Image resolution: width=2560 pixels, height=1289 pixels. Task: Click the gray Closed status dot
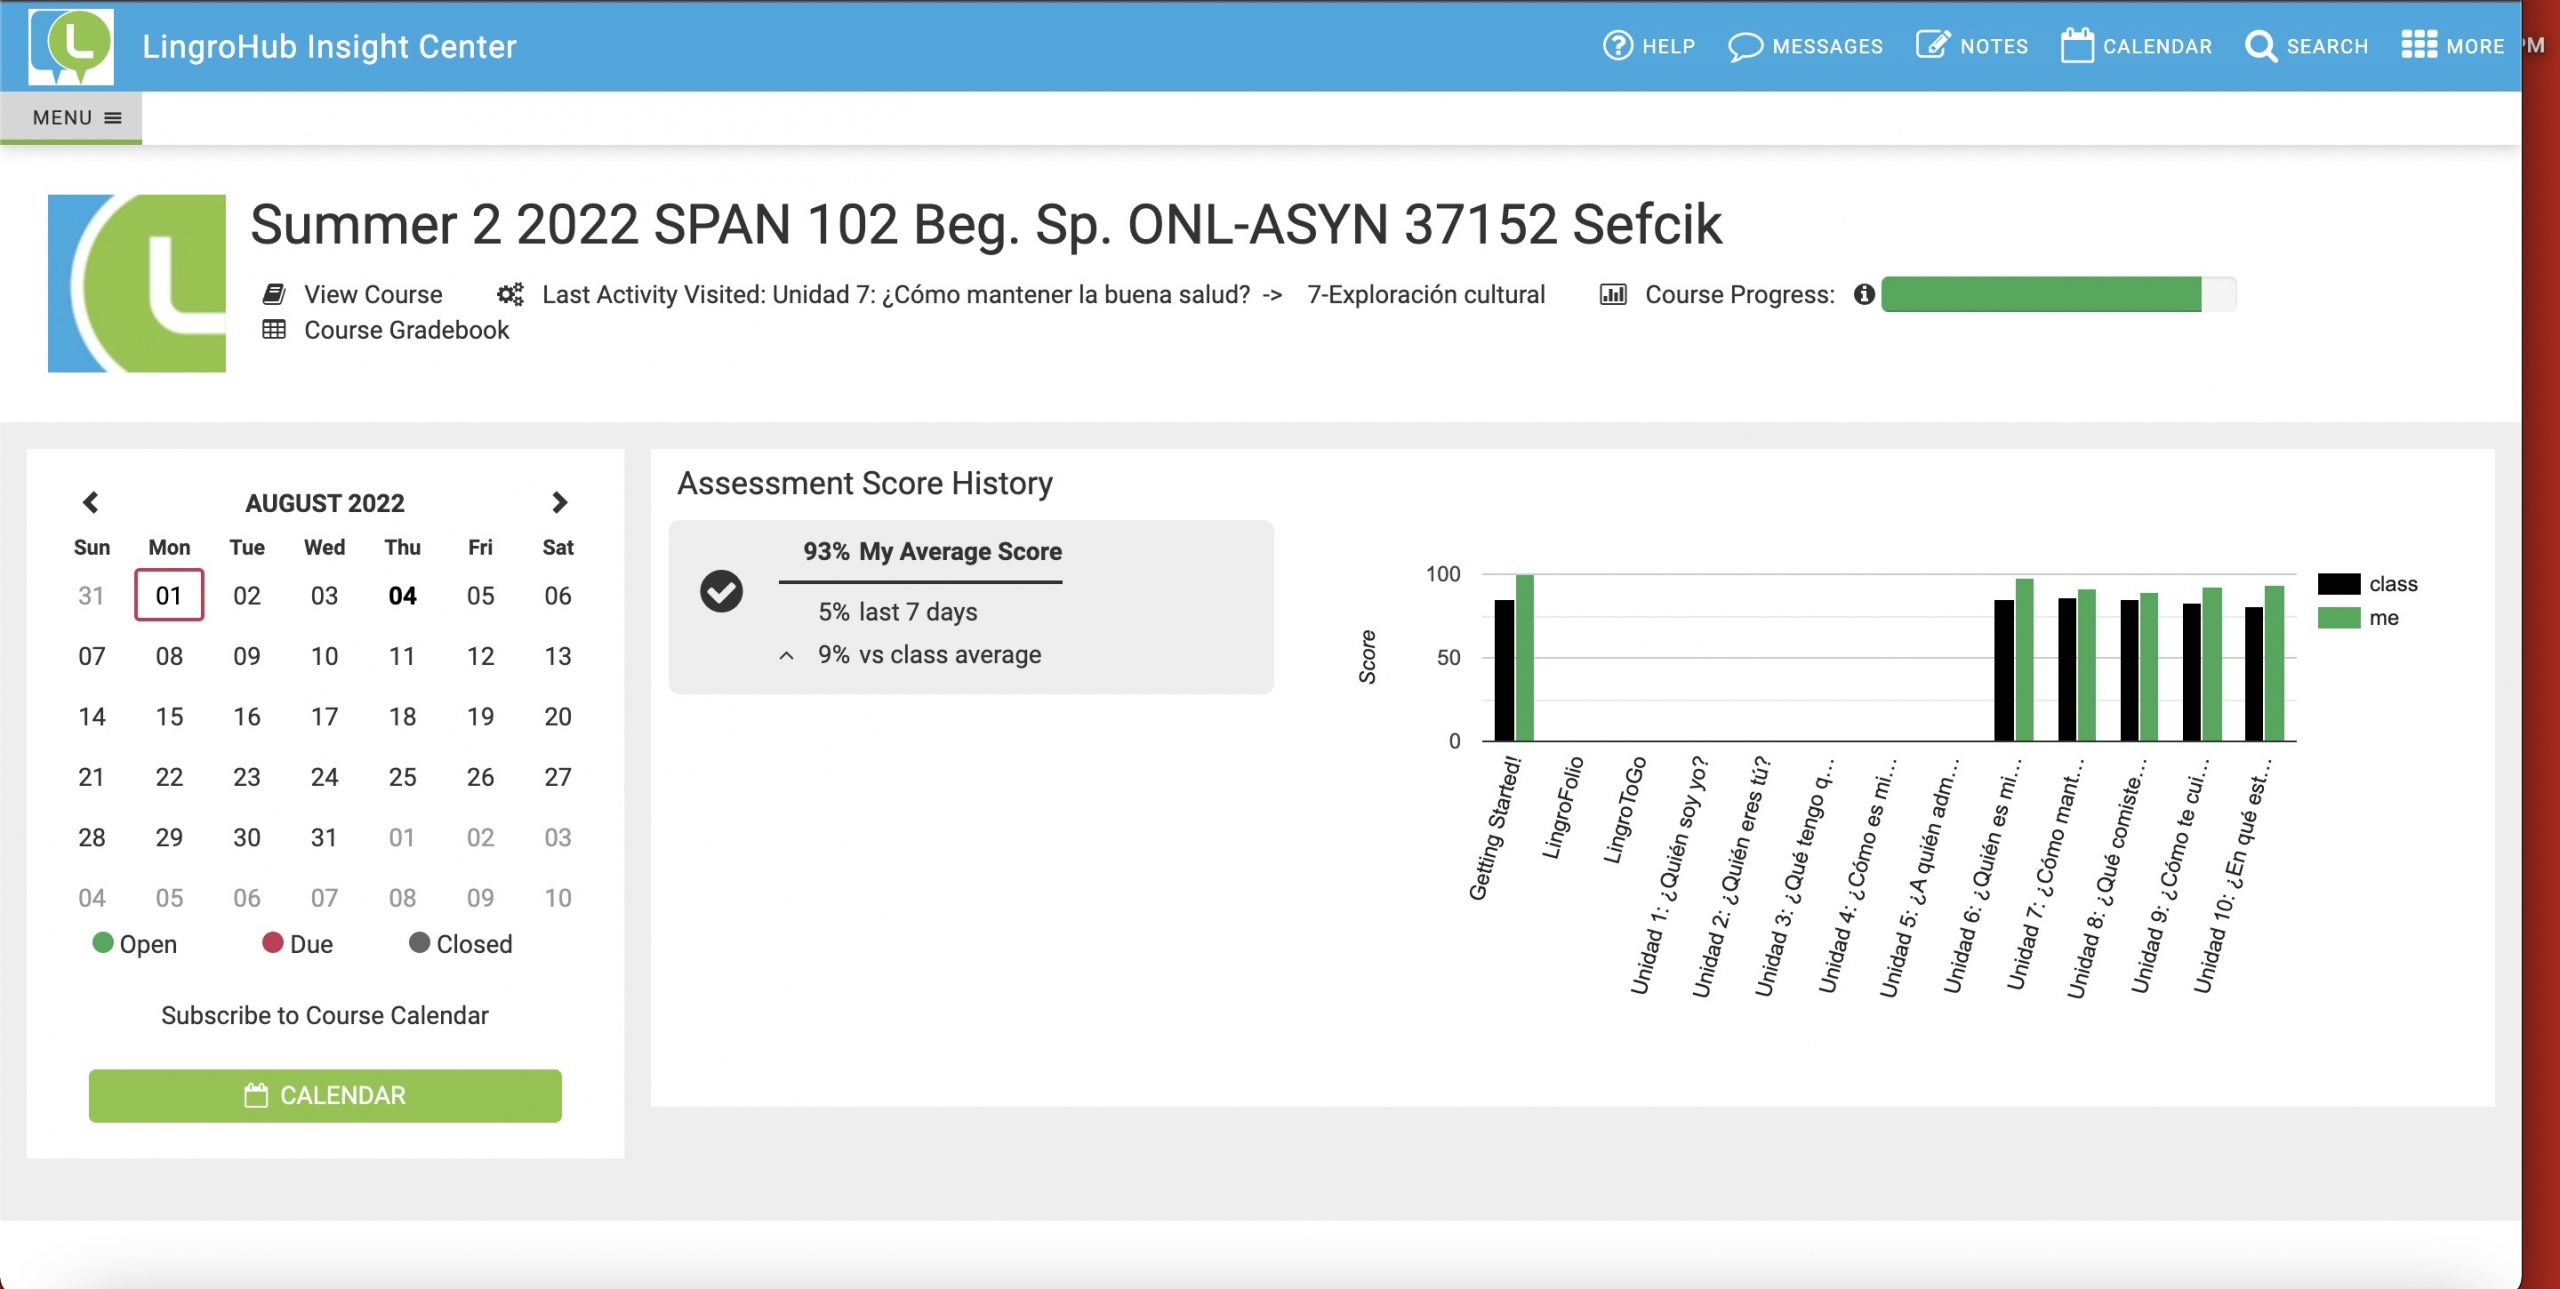(419, 942)
